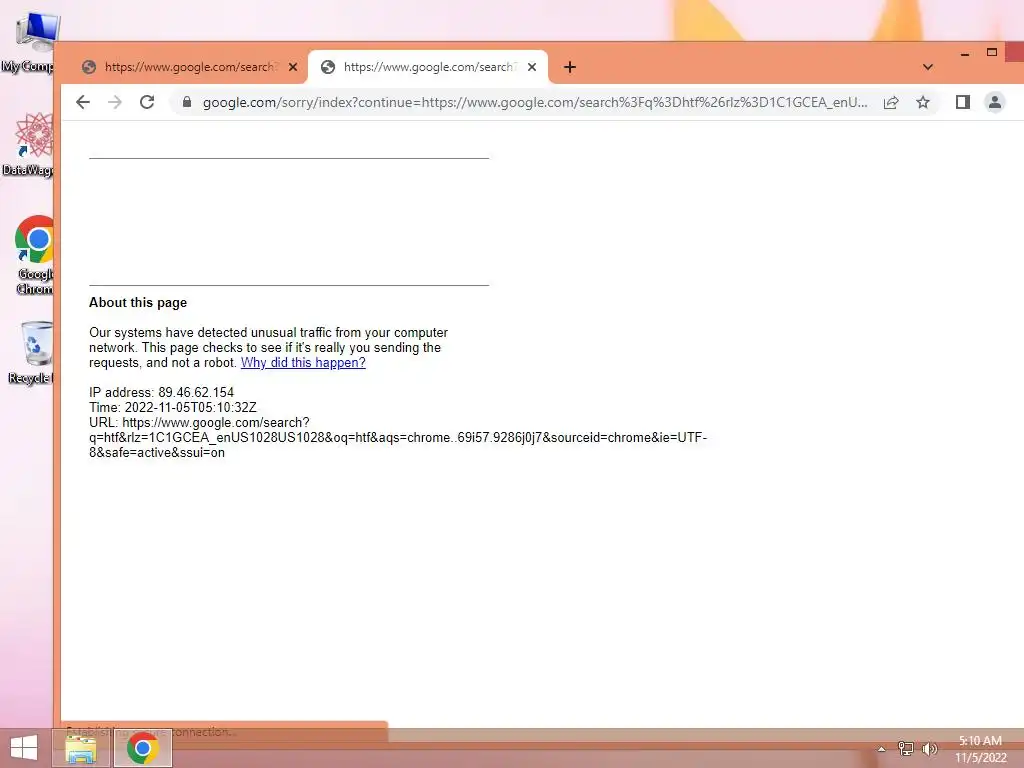This screenshot has width=1024, height=768.
Task: Go back using Chrome's back arrow
Action: pos(83,102)
